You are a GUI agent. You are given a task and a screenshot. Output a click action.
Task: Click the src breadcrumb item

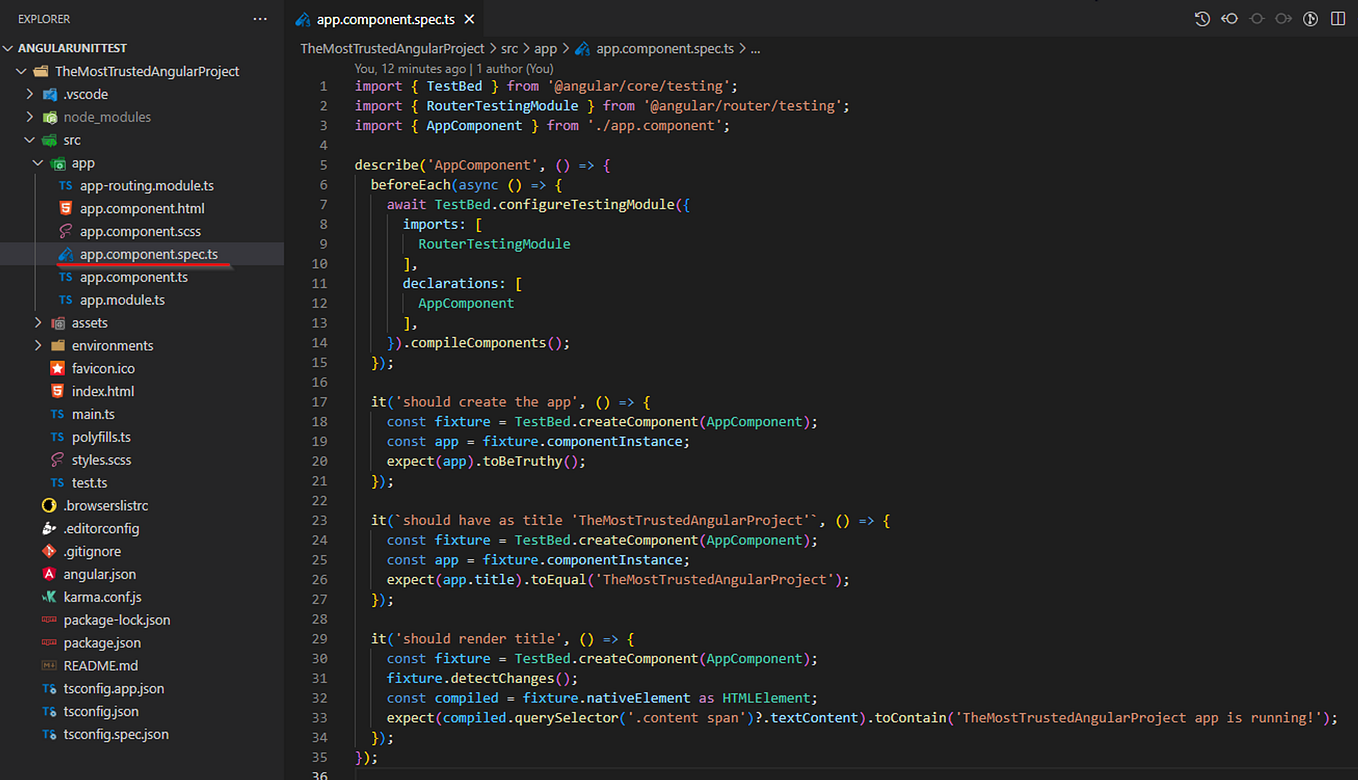(x=509, y=47)
